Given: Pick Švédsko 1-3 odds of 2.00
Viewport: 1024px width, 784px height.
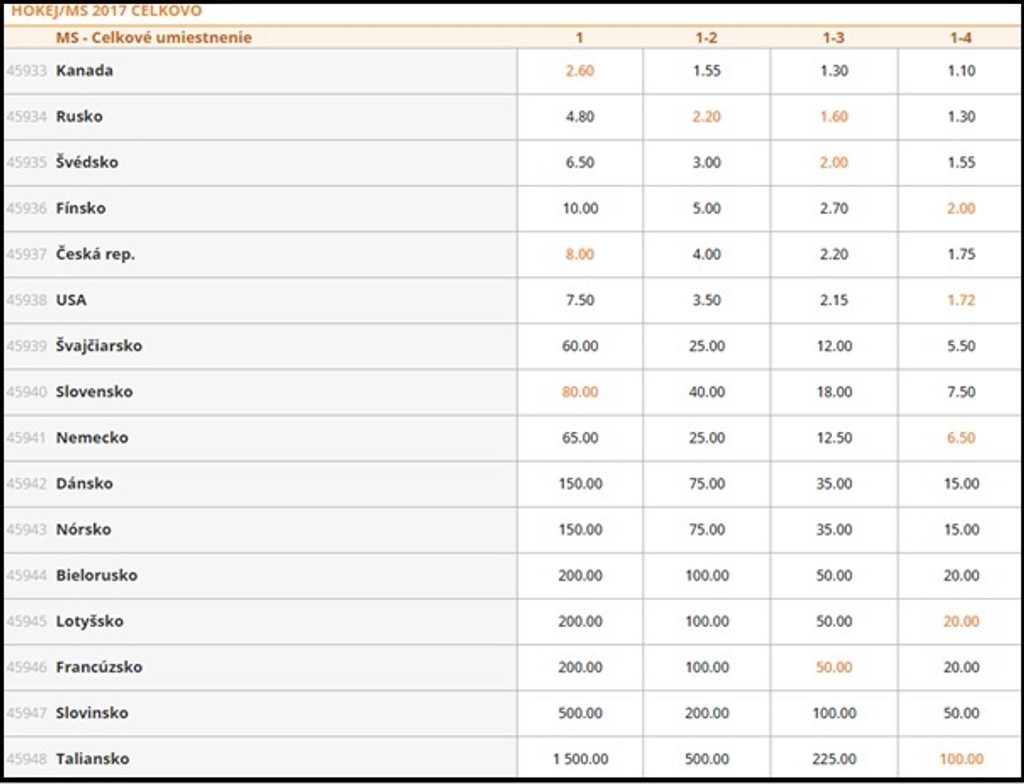Looking at the screenshot, I should 833,163.
